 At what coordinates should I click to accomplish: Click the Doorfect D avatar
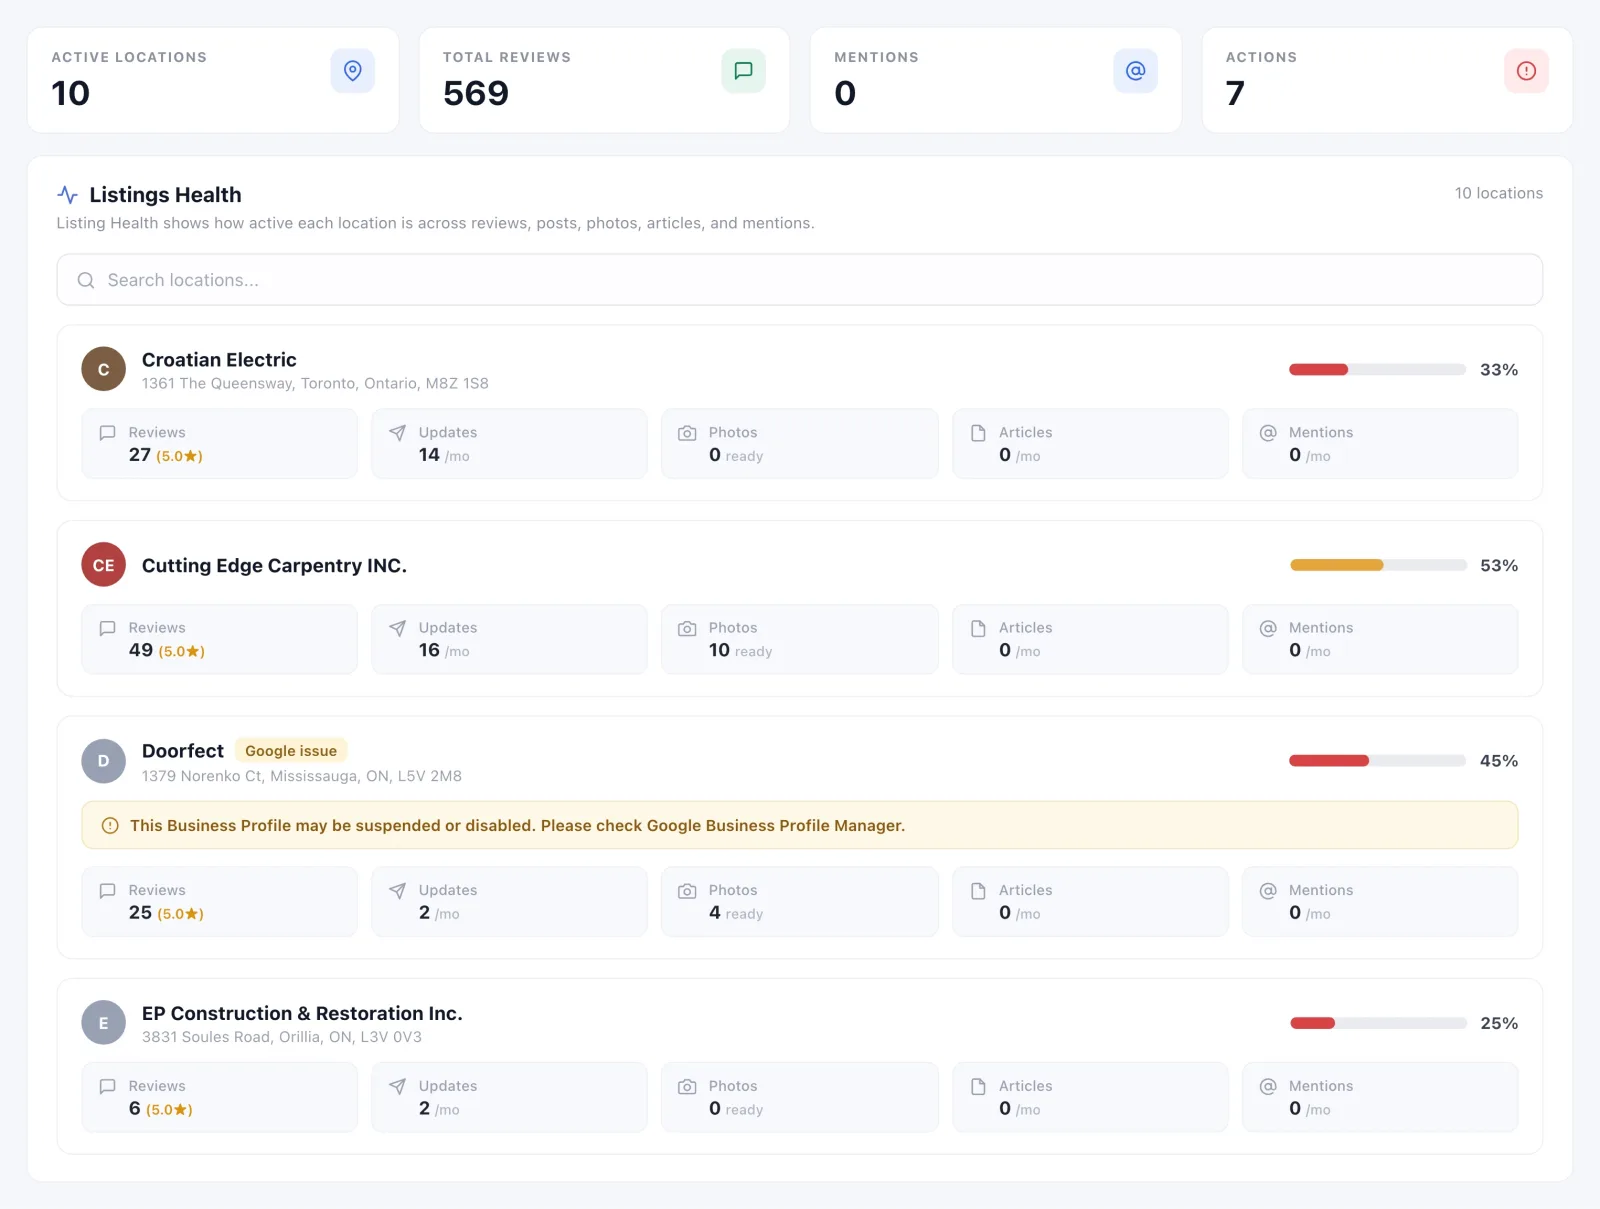103,761
